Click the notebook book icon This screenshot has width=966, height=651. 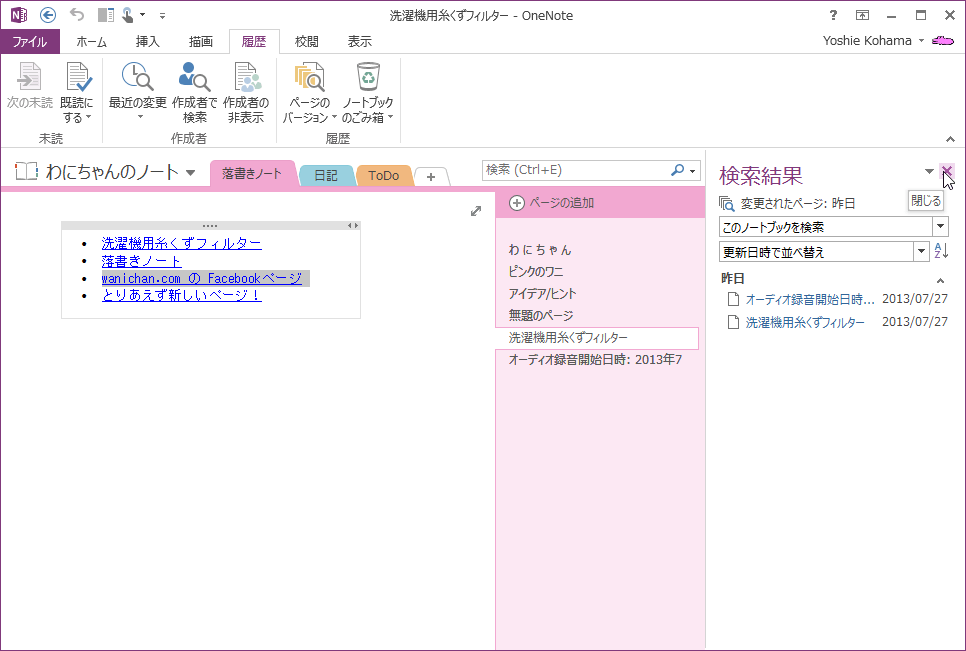click(x=26, y=171)
